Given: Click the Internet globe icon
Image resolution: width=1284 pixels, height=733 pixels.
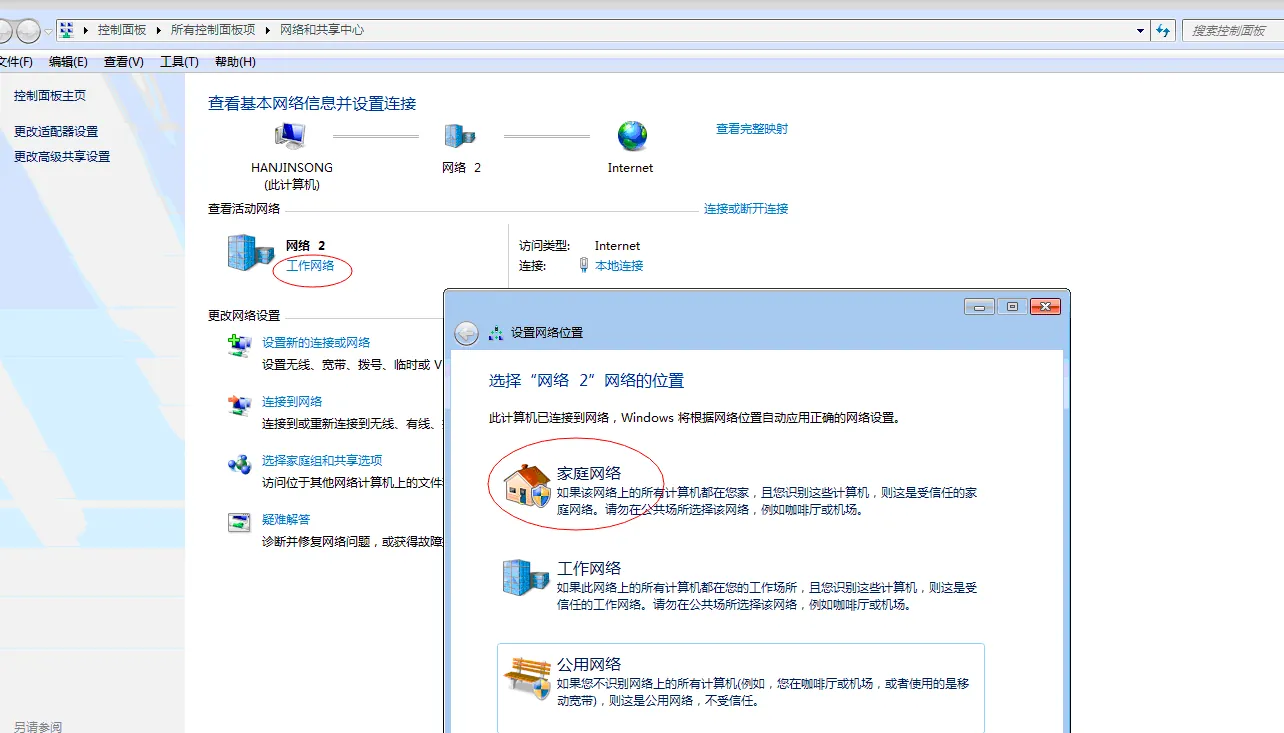Looking at the screenshot, I should (x=632, y=135).
